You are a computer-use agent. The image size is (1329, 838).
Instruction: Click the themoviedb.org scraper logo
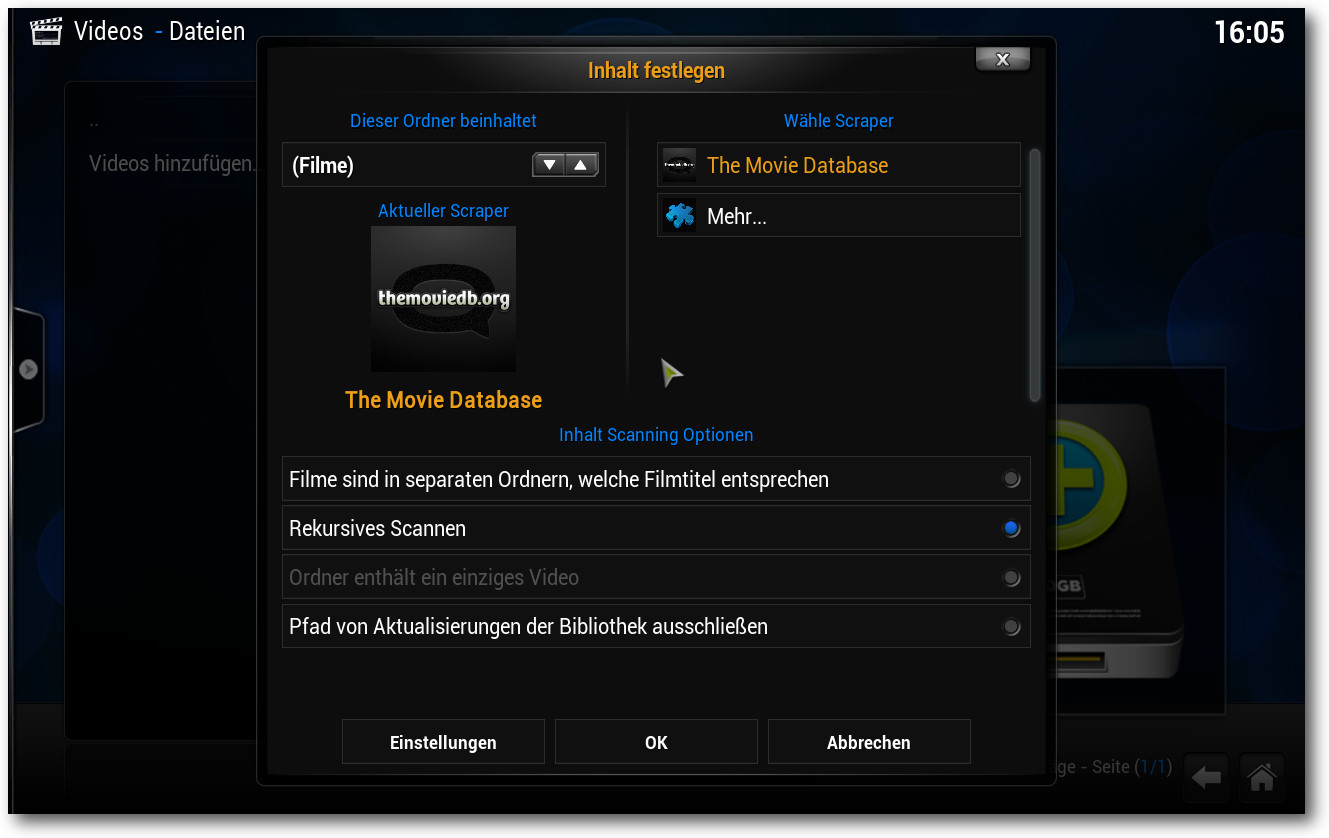[443, 299]
